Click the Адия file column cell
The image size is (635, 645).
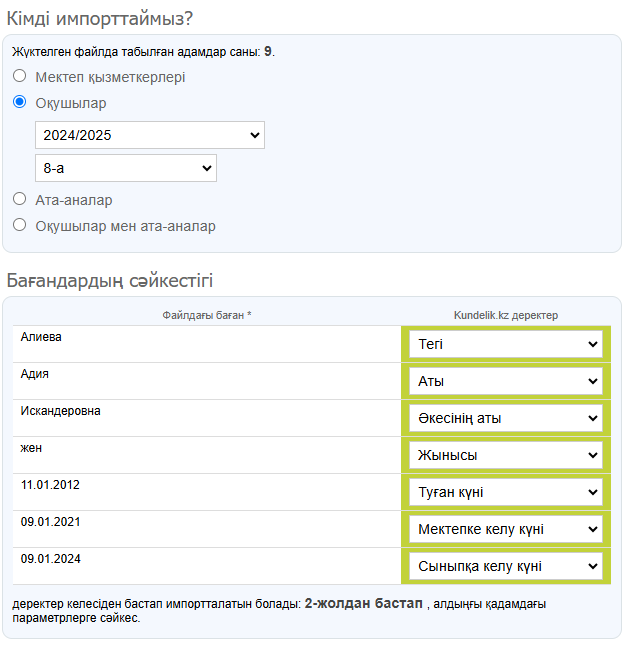point(207,381)
